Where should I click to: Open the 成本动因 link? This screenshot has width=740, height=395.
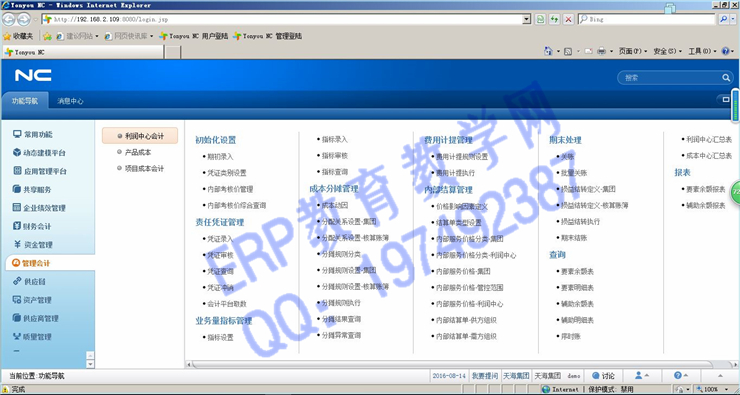[335, 205]
